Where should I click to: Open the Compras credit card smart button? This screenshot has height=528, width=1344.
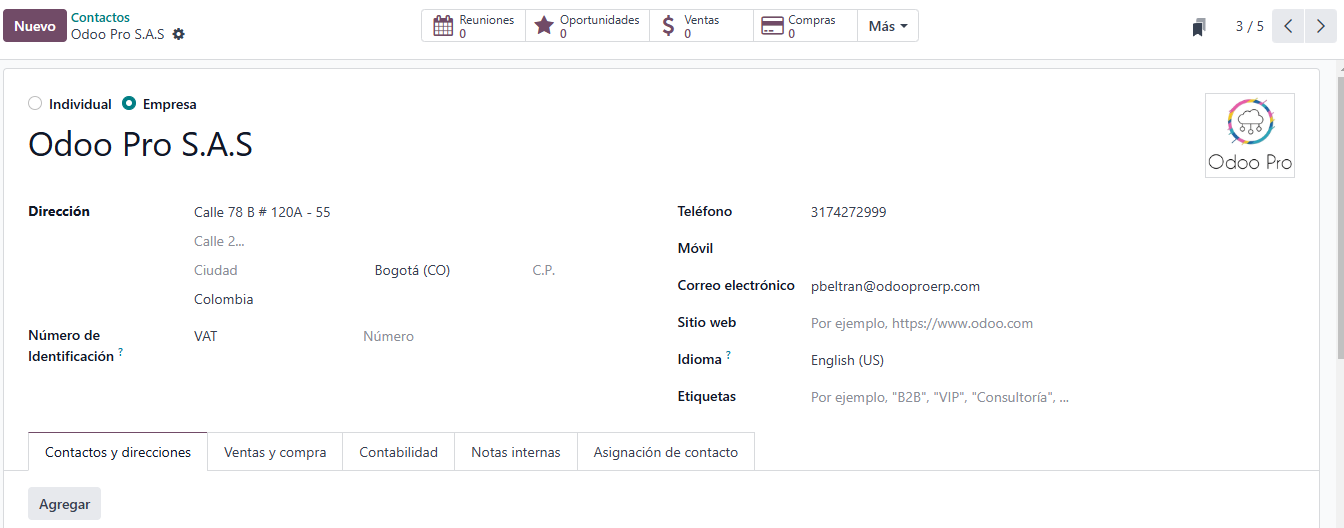coord(805,26)
